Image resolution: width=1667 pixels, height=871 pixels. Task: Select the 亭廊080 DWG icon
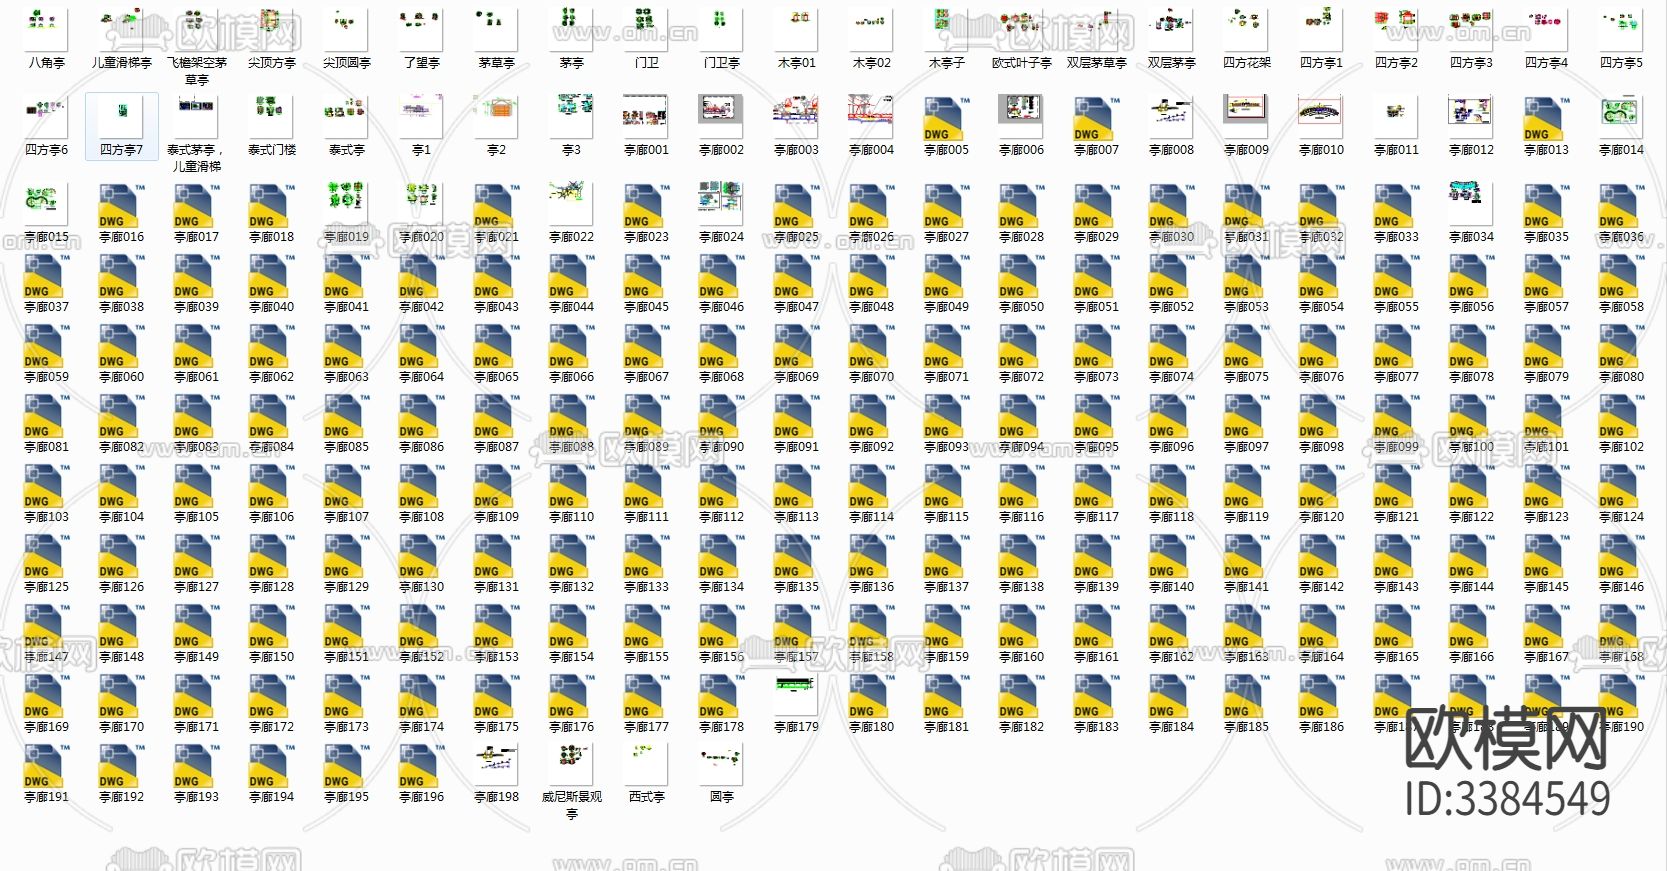[1621, 345]
